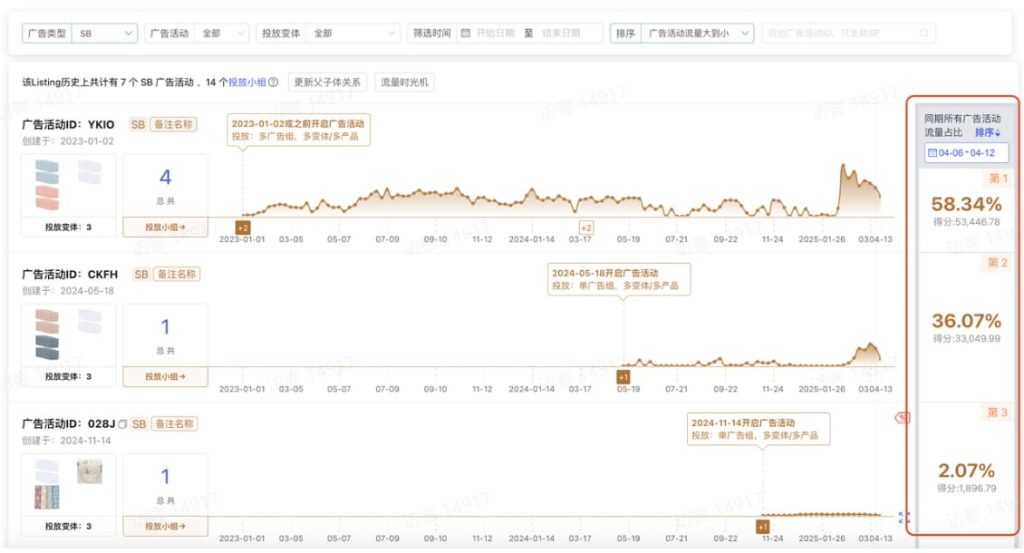The image size is (1024, 553).
Task: Click the percent tag icon beside third chart
Action: click(902, 418)
